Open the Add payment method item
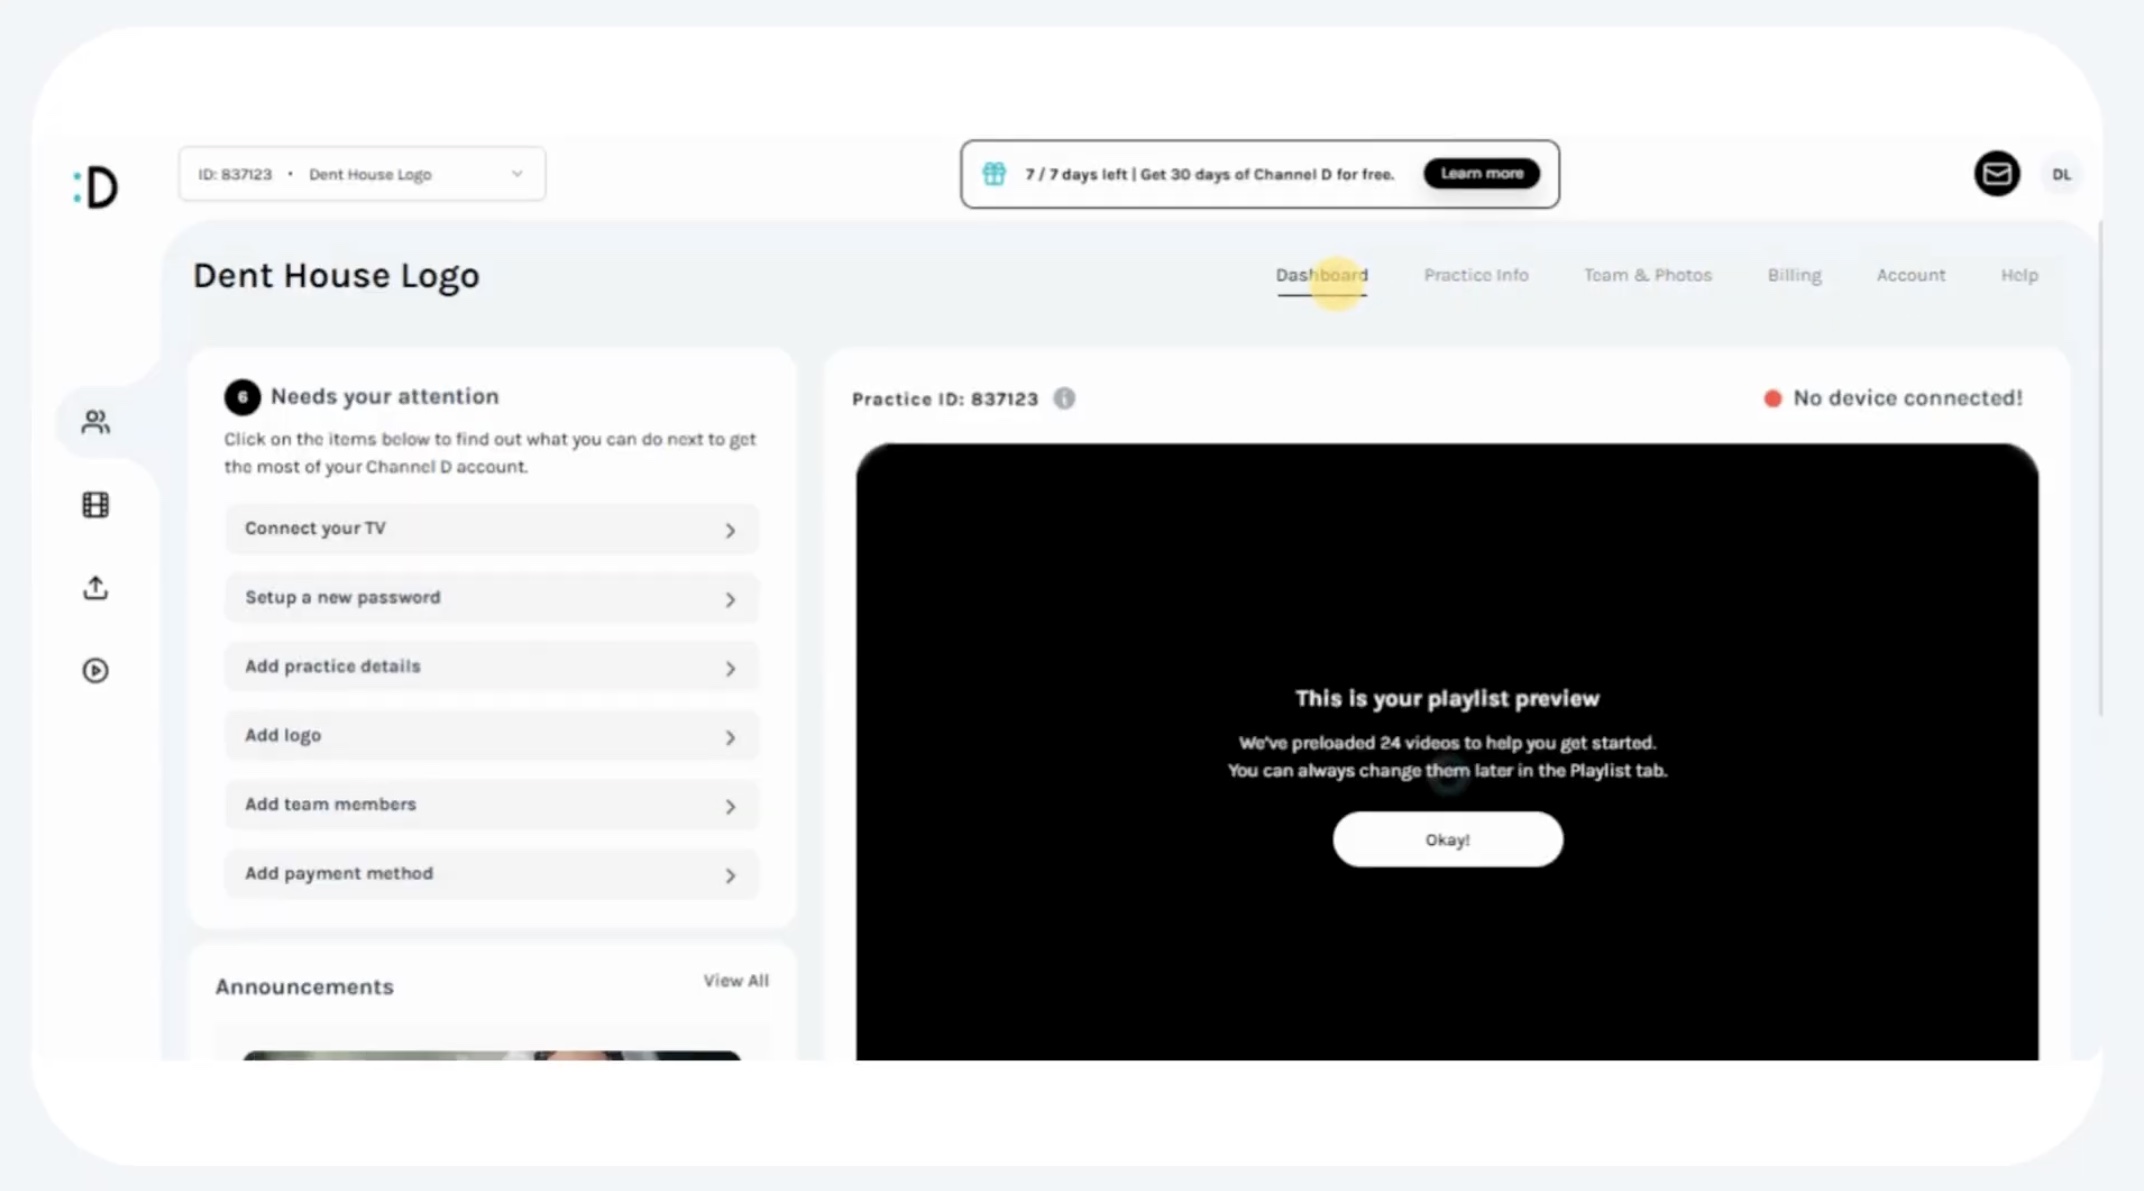Viewport: 2144px width, 1191px height. [491, 874]
